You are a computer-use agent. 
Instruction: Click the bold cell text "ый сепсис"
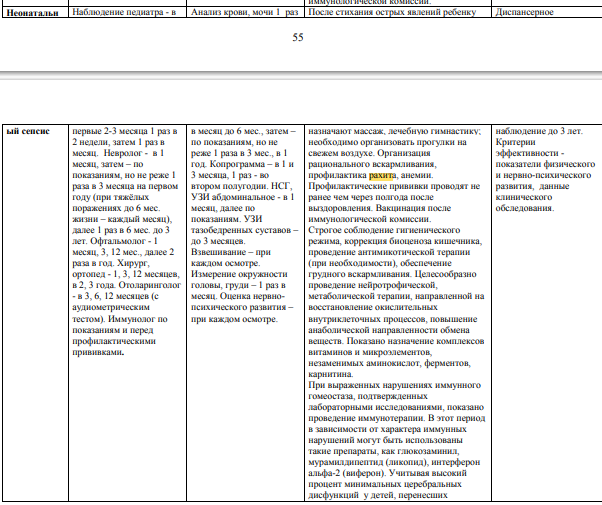(28, 131)
